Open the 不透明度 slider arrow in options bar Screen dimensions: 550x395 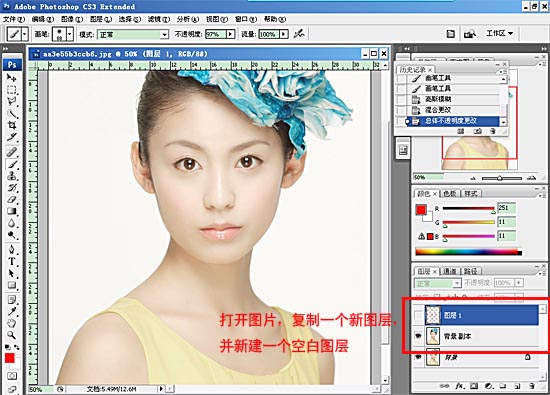pyautogui.click(x=230, y=34)
